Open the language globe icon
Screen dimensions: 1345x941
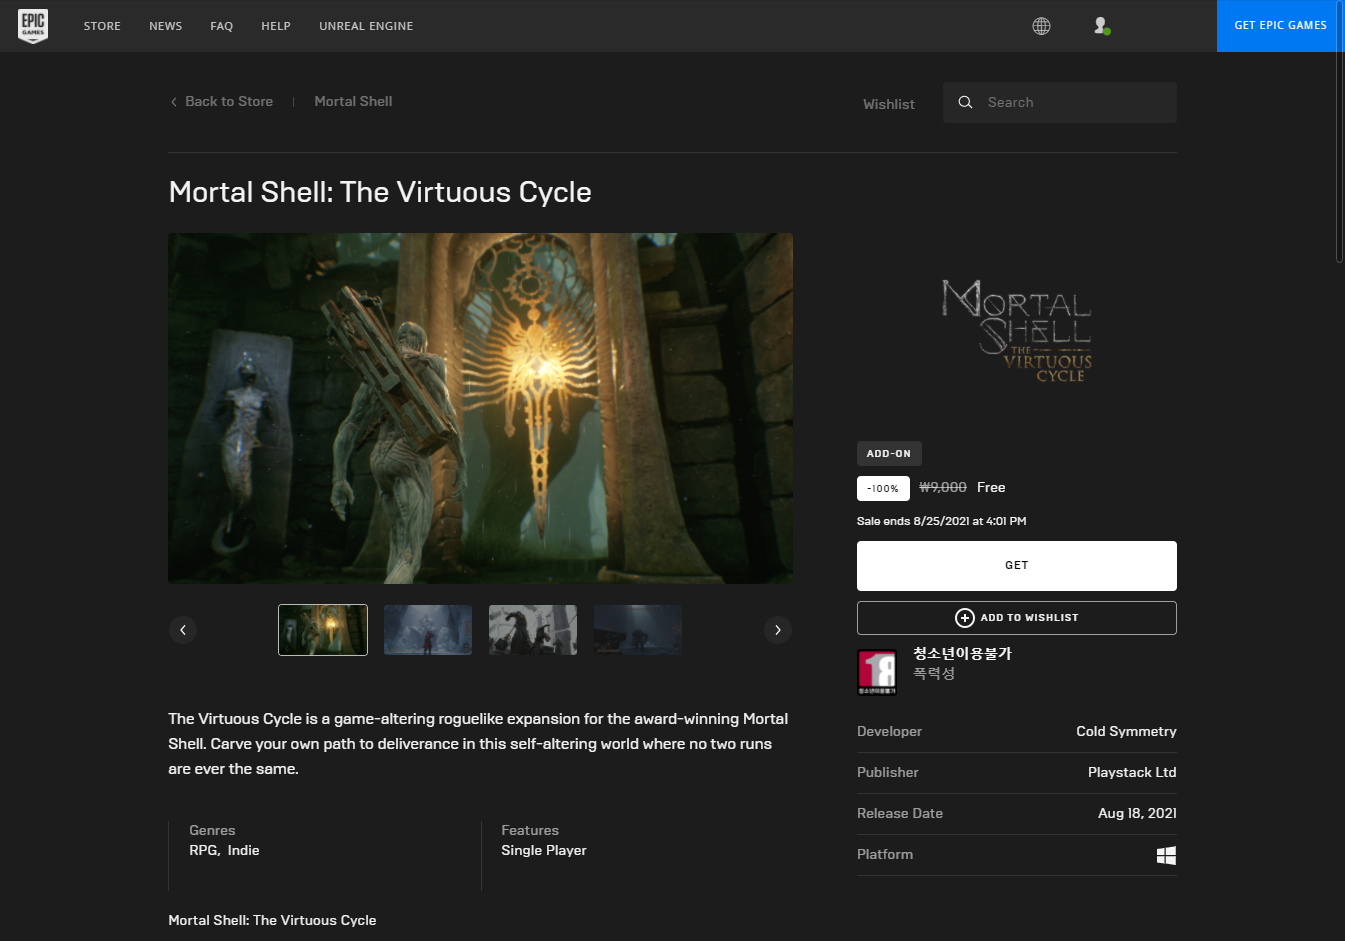pyautogui.click(x=1041, y=26)
